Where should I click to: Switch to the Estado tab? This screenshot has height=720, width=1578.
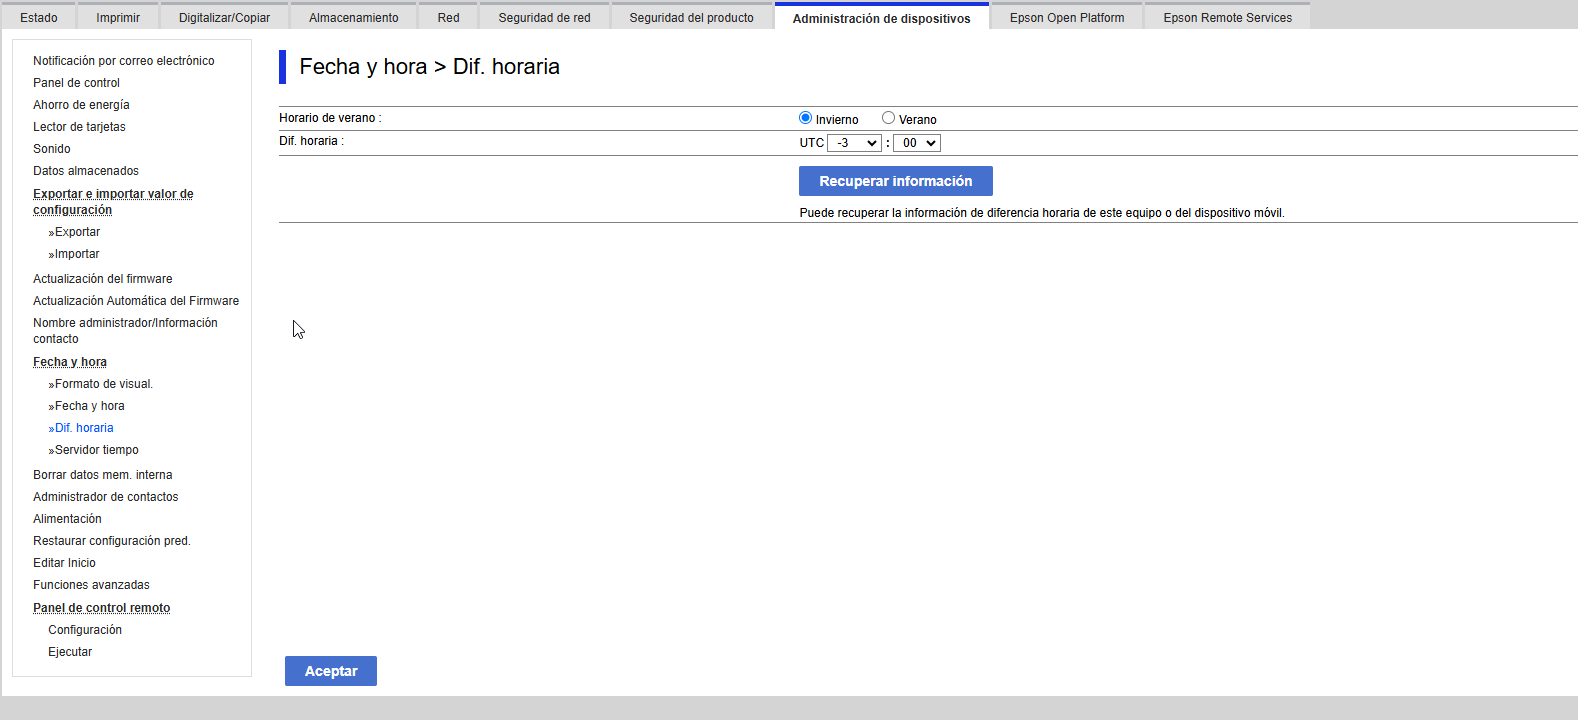39,17
